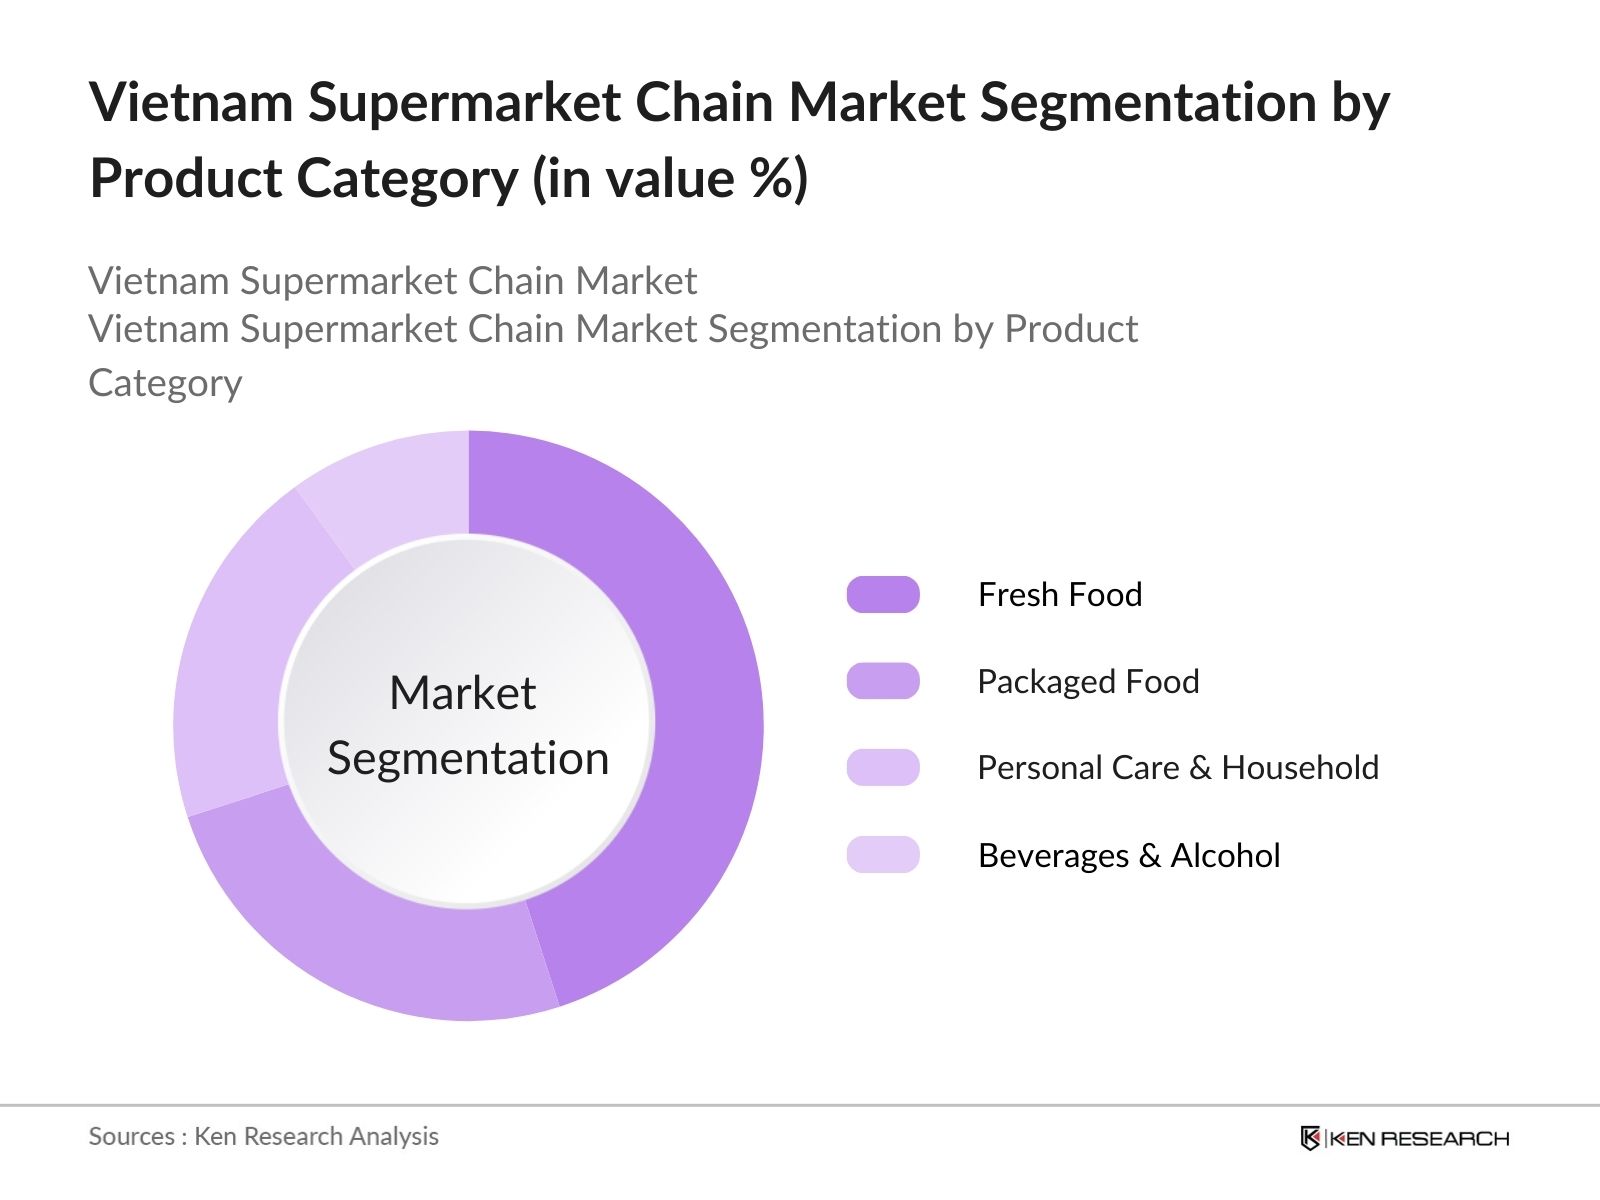Viewport: 1600px width, 1200px height.
Task: Select the Packaged Food legend label
Action: [x=1088, y=681]
